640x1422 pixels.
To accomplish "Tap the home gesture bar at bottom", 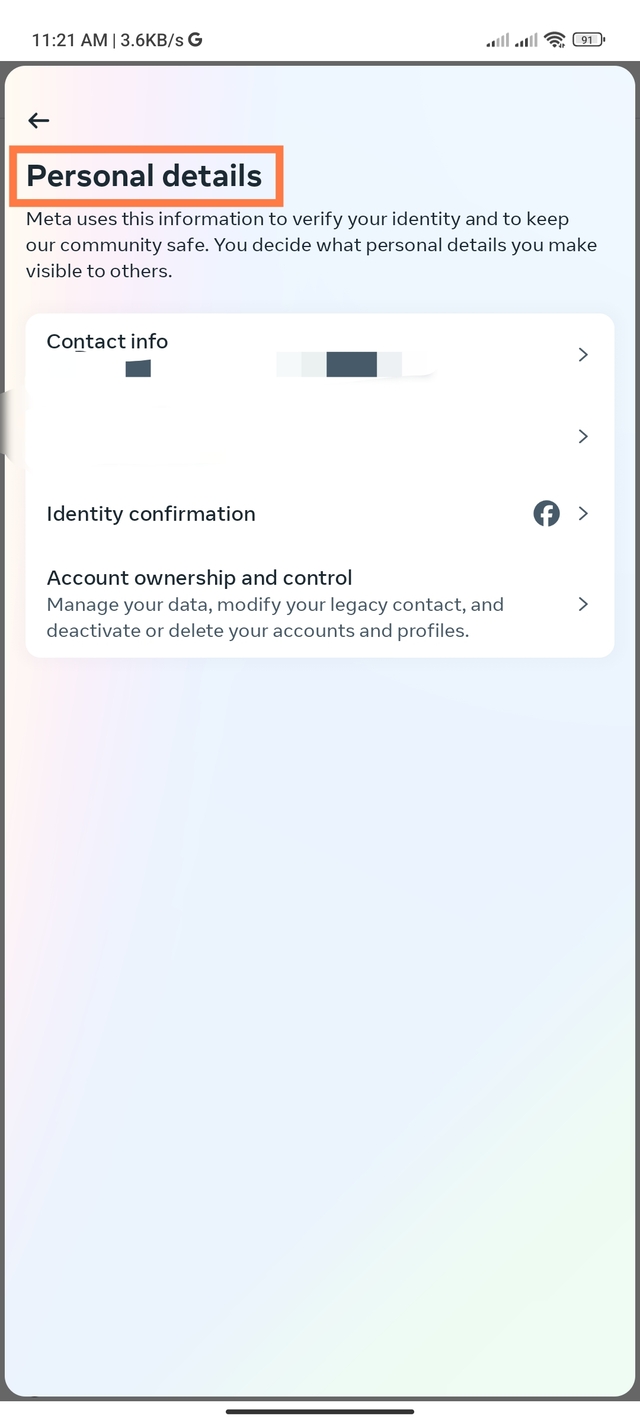I will point(320,1411).
